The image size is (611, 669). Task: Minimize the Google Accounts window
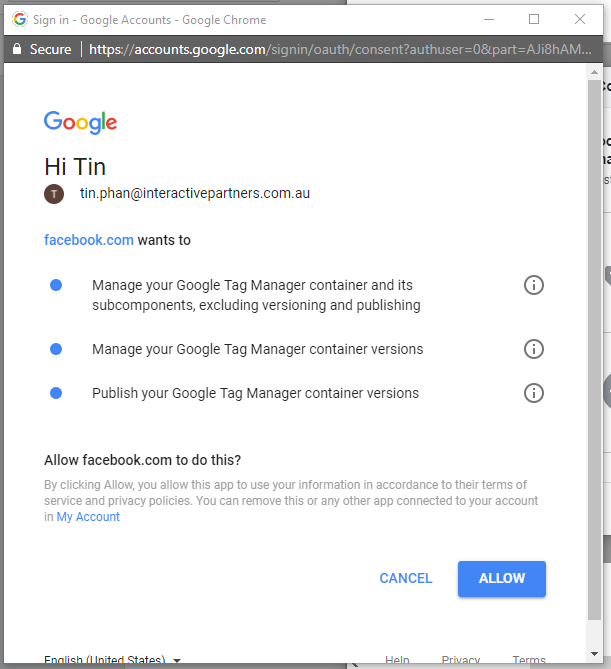click(x=489, y=19)
